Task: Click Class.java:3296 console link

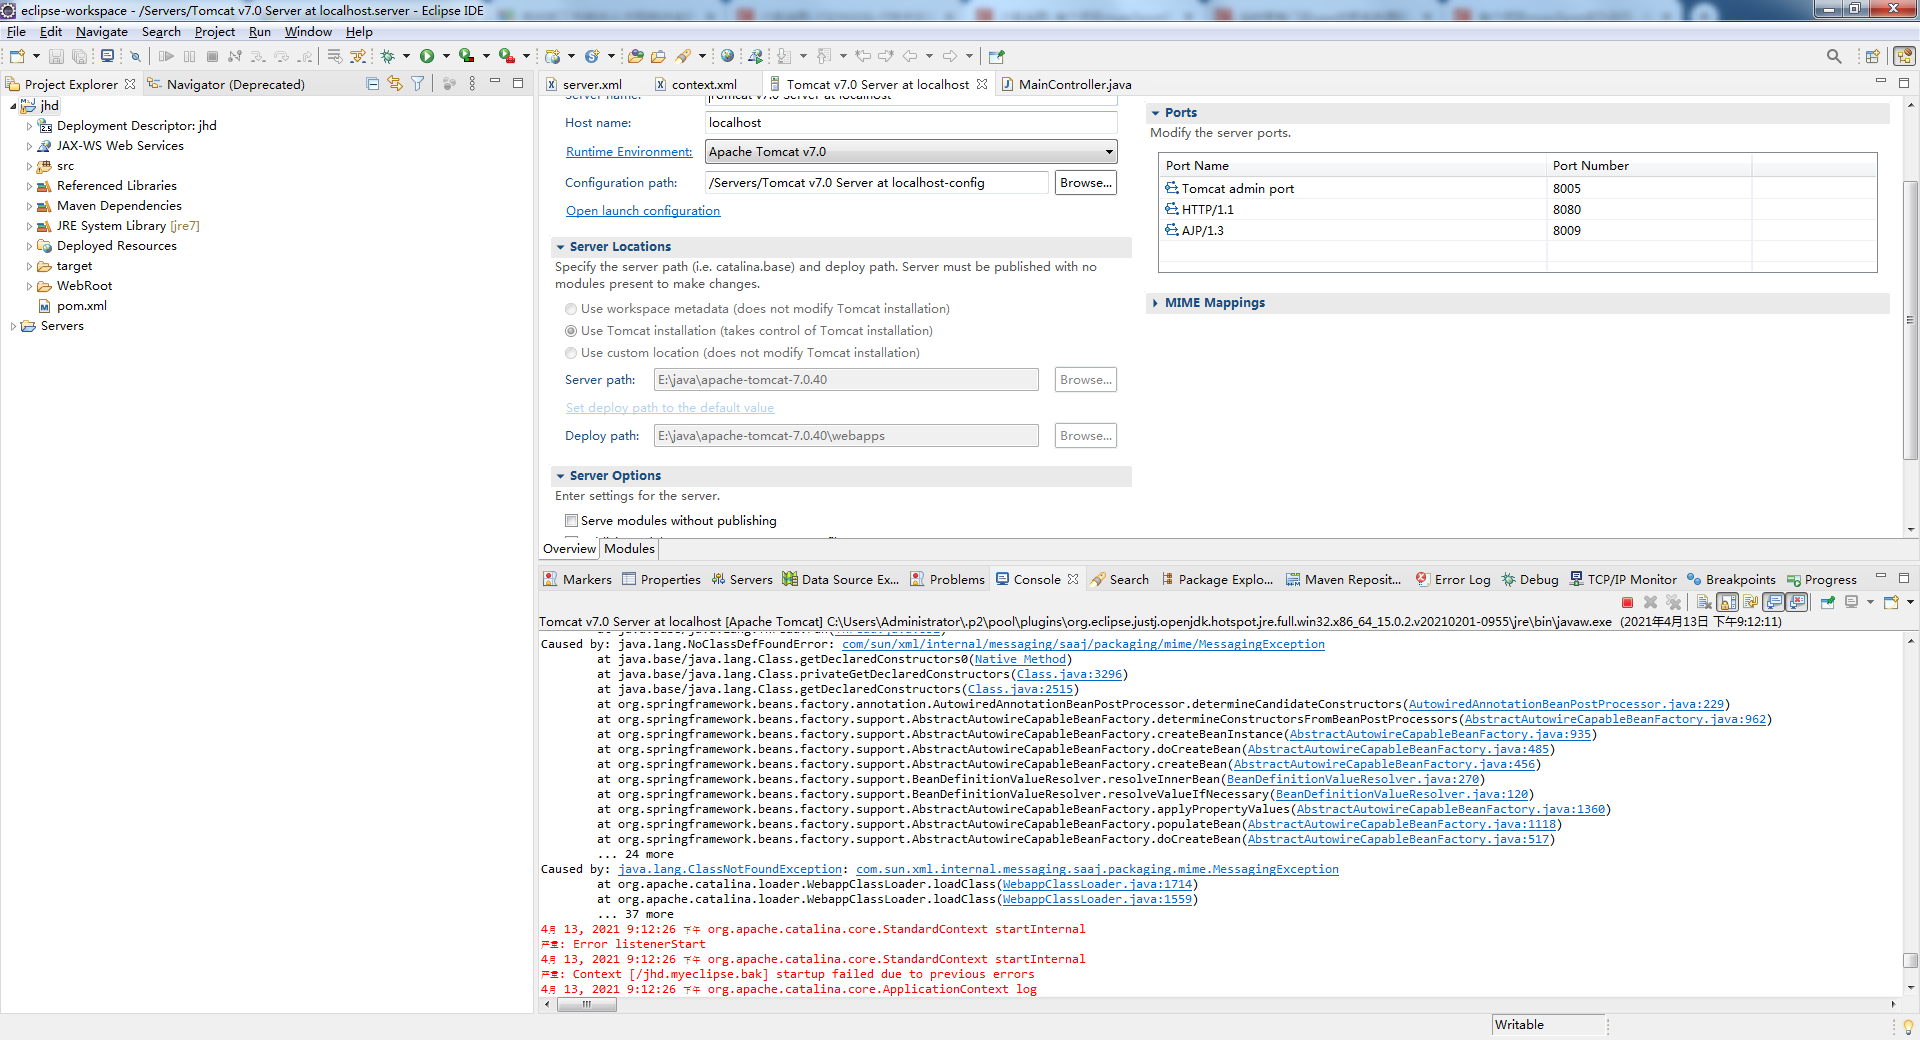Action: coord(1070,675)
